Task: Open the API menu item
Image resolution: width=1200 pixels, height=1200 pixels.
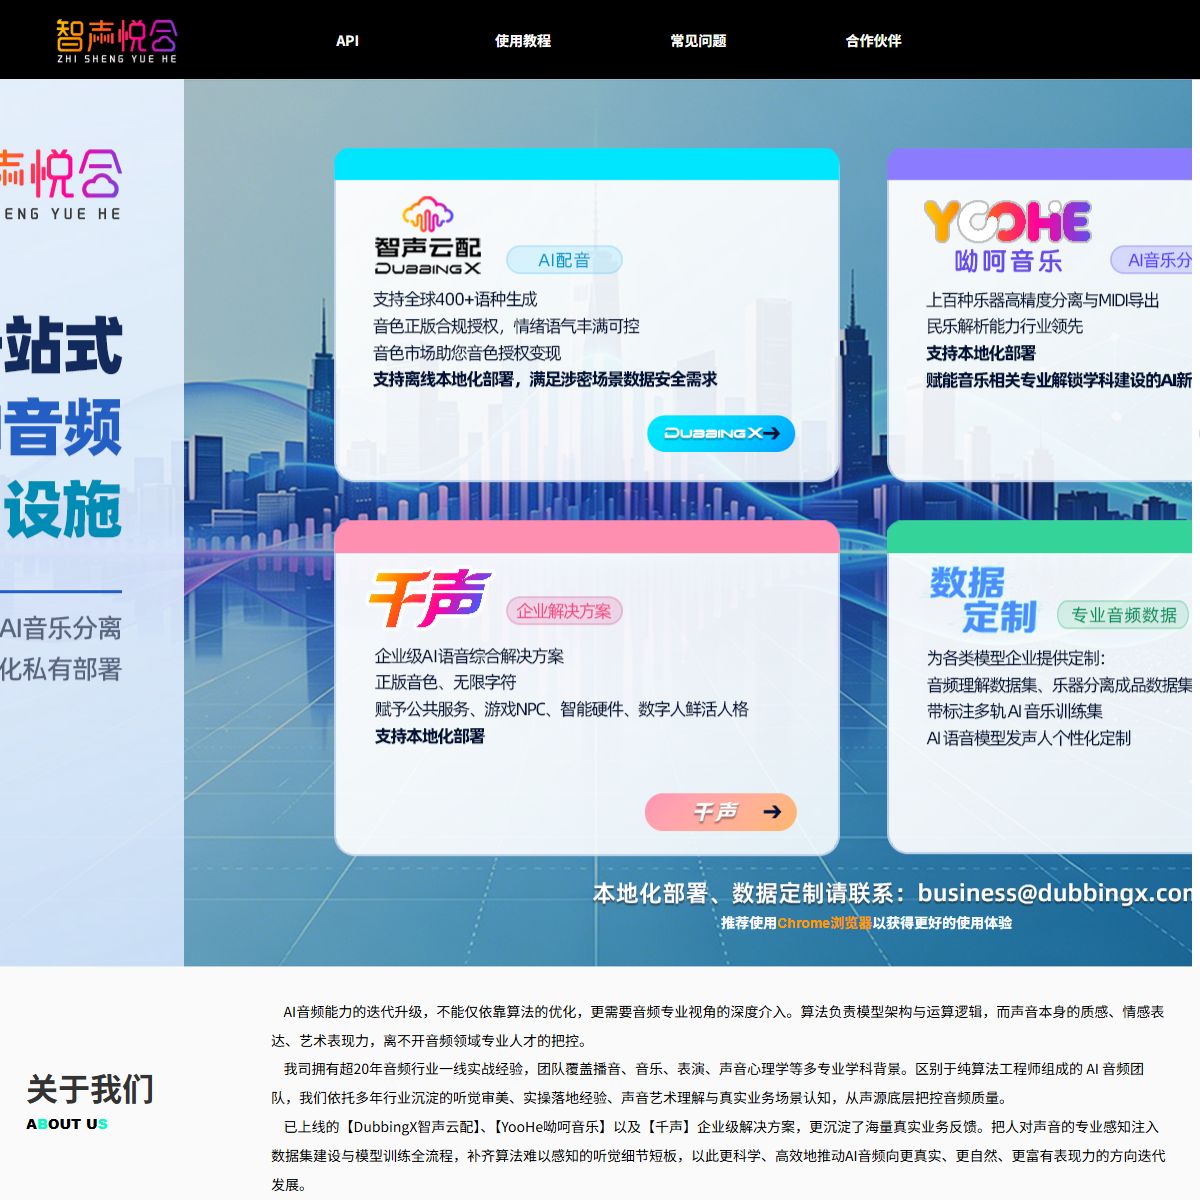Action: click(x=347, y=41)
